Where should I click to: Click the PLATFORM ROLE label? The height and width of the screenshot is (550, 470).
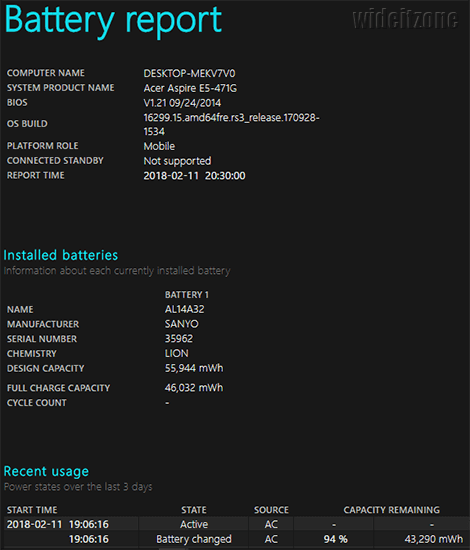coord(42,146)
